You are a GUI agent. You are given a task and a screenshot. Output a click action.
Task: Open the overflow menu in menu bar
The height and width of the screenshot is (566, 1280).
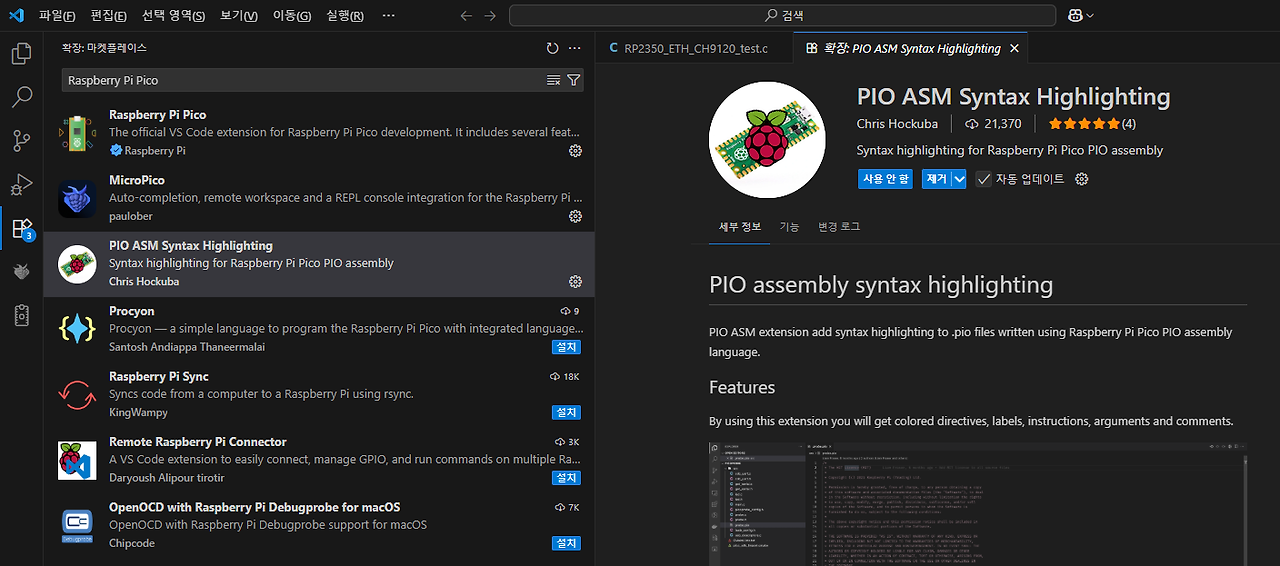388,16
